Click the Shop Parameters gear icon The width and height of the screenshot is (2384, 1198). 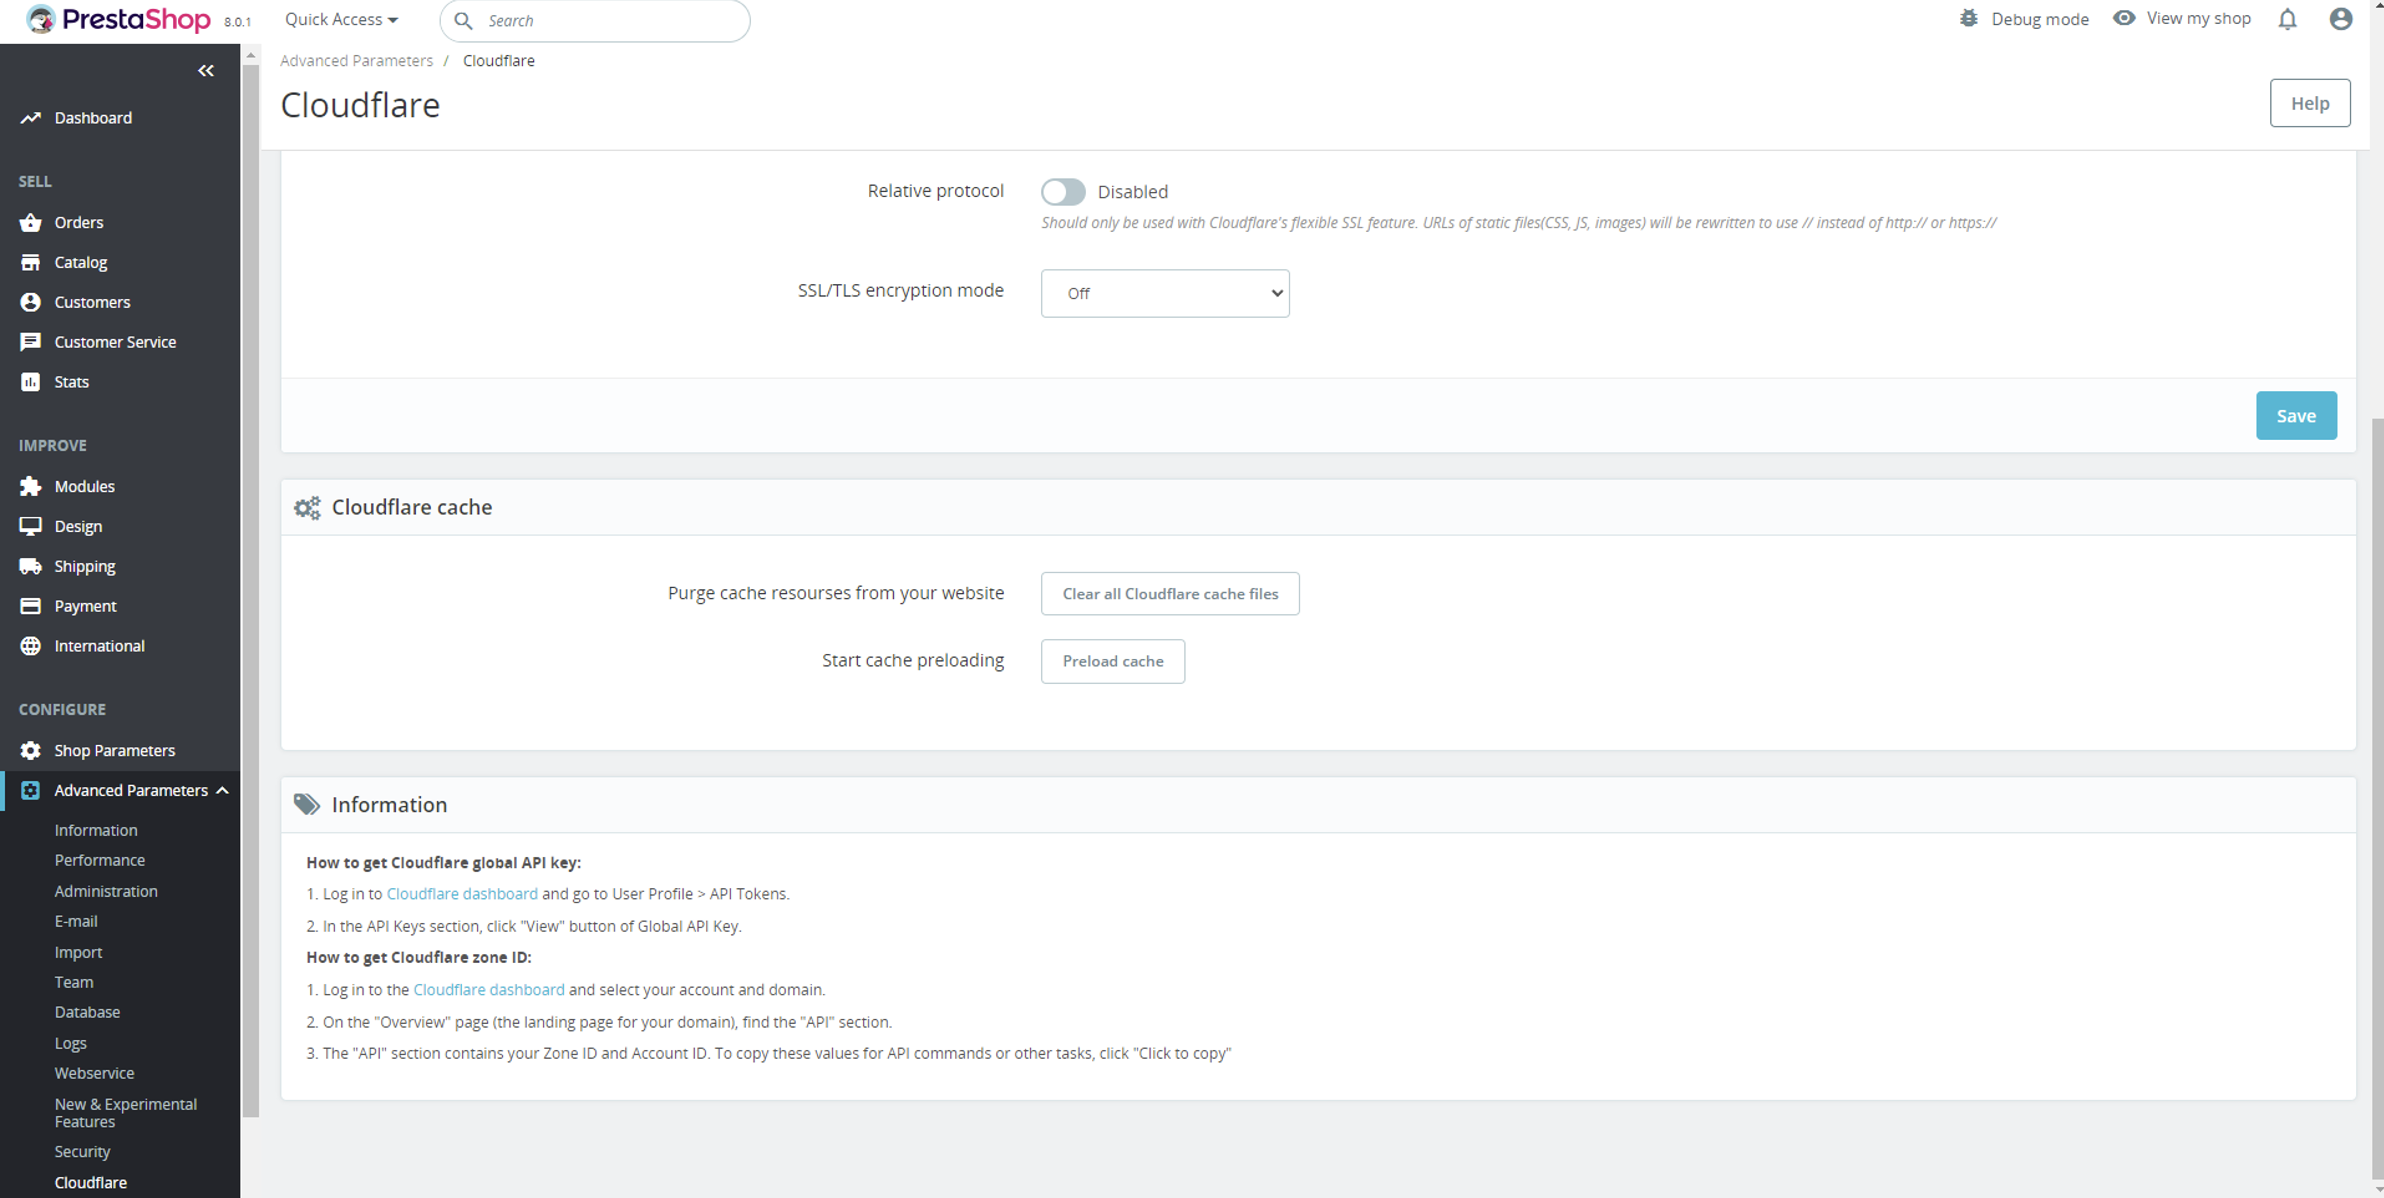[31, 750]
